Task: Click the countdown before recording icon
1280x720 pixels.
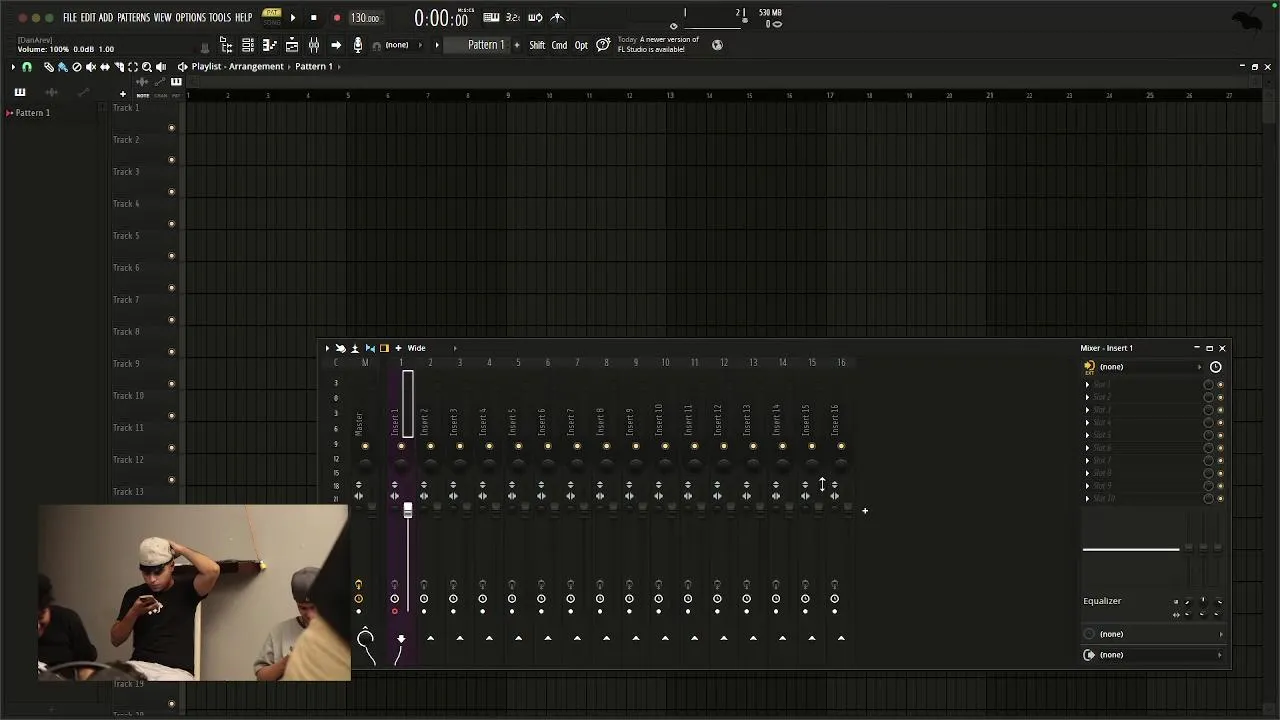Action: coord(513,17)
